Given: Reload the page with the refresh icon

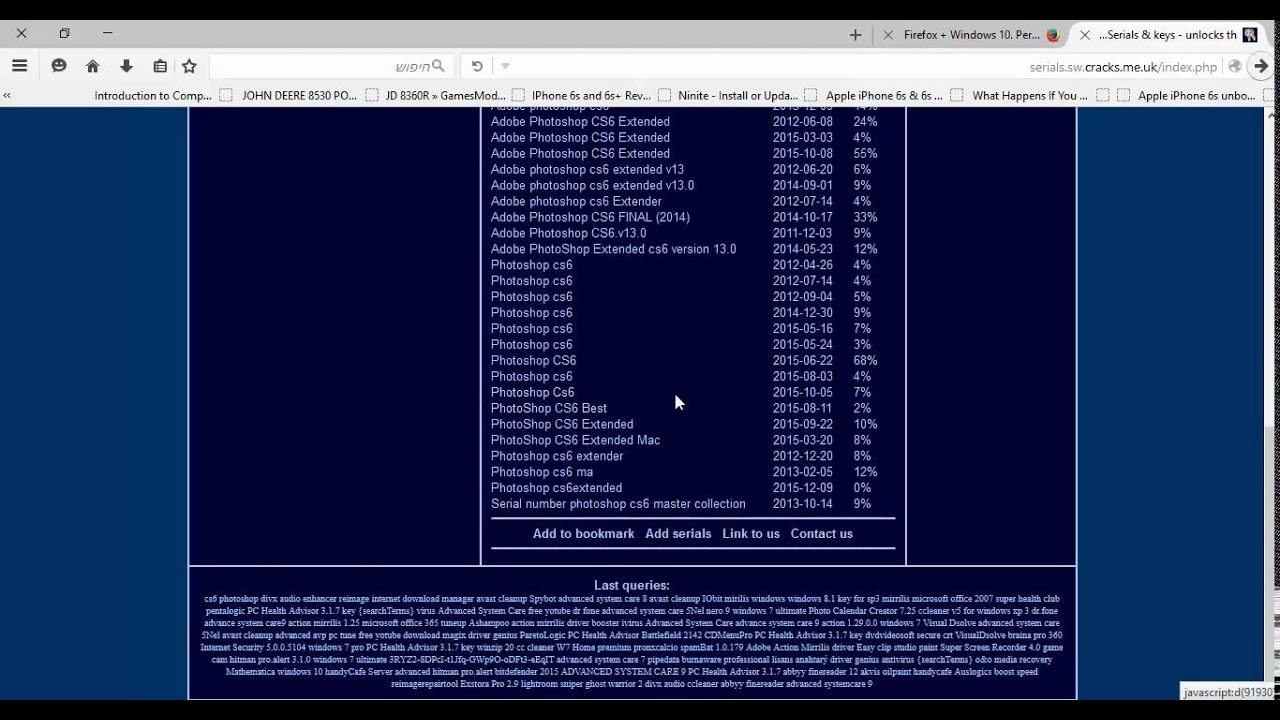Looking at the screenshot, I should [477, 66].
